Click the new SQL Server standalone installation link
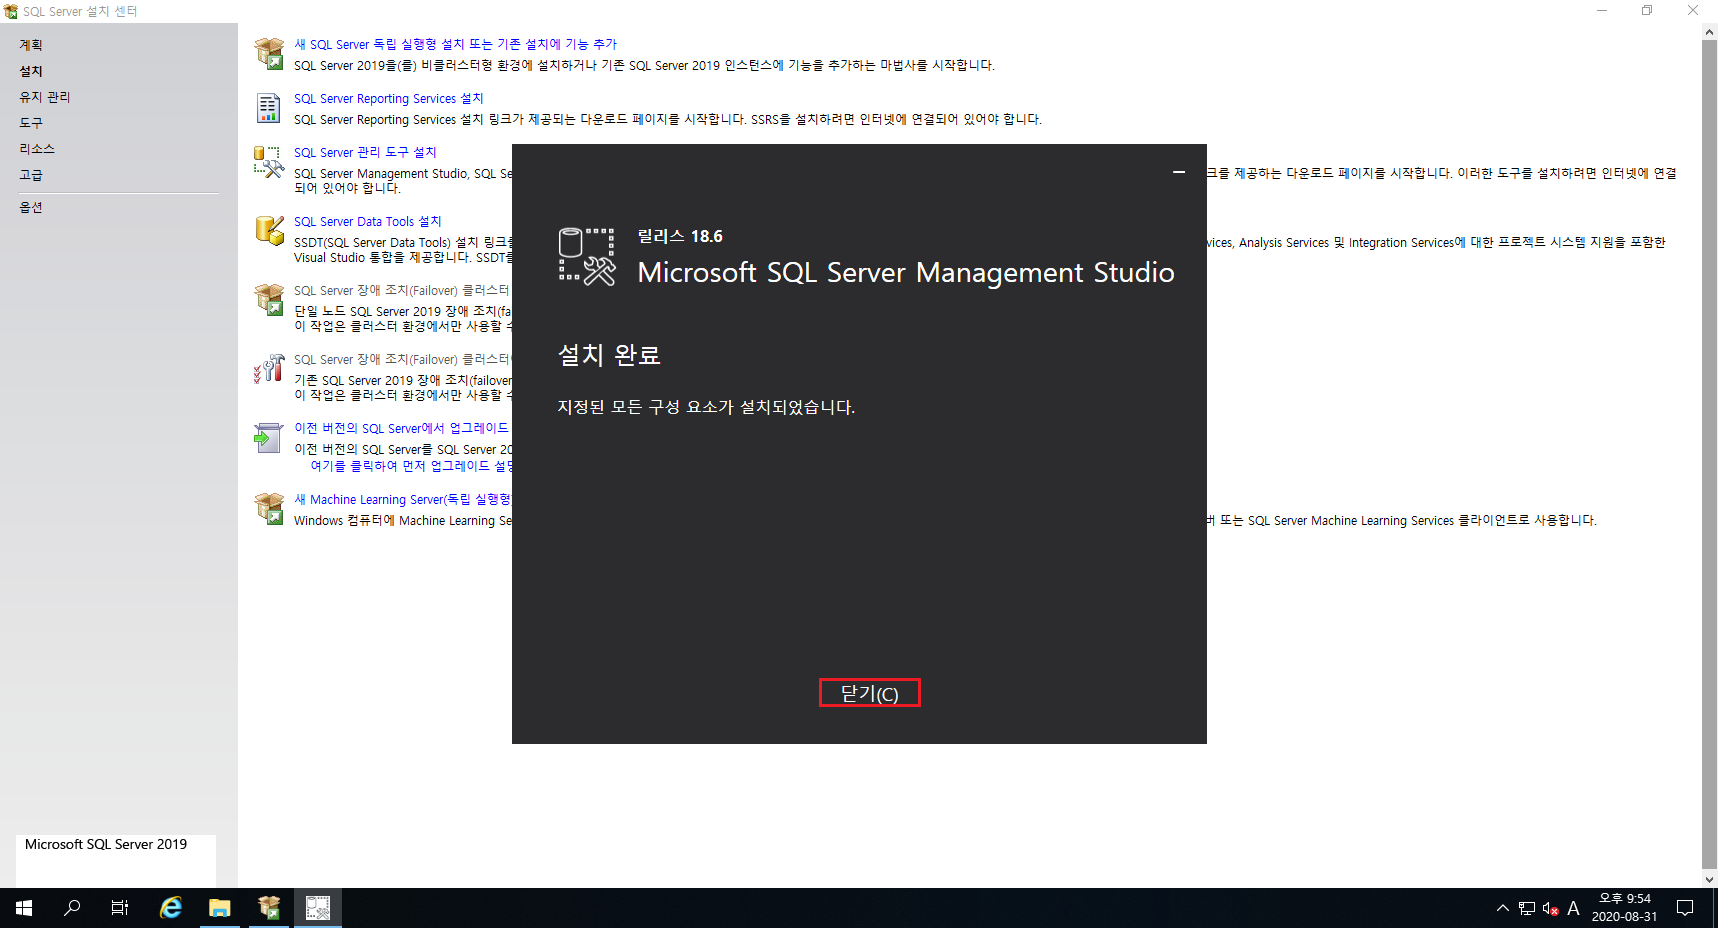The width and height of the screenshot is (1718, 928). [x=455, y=44]
